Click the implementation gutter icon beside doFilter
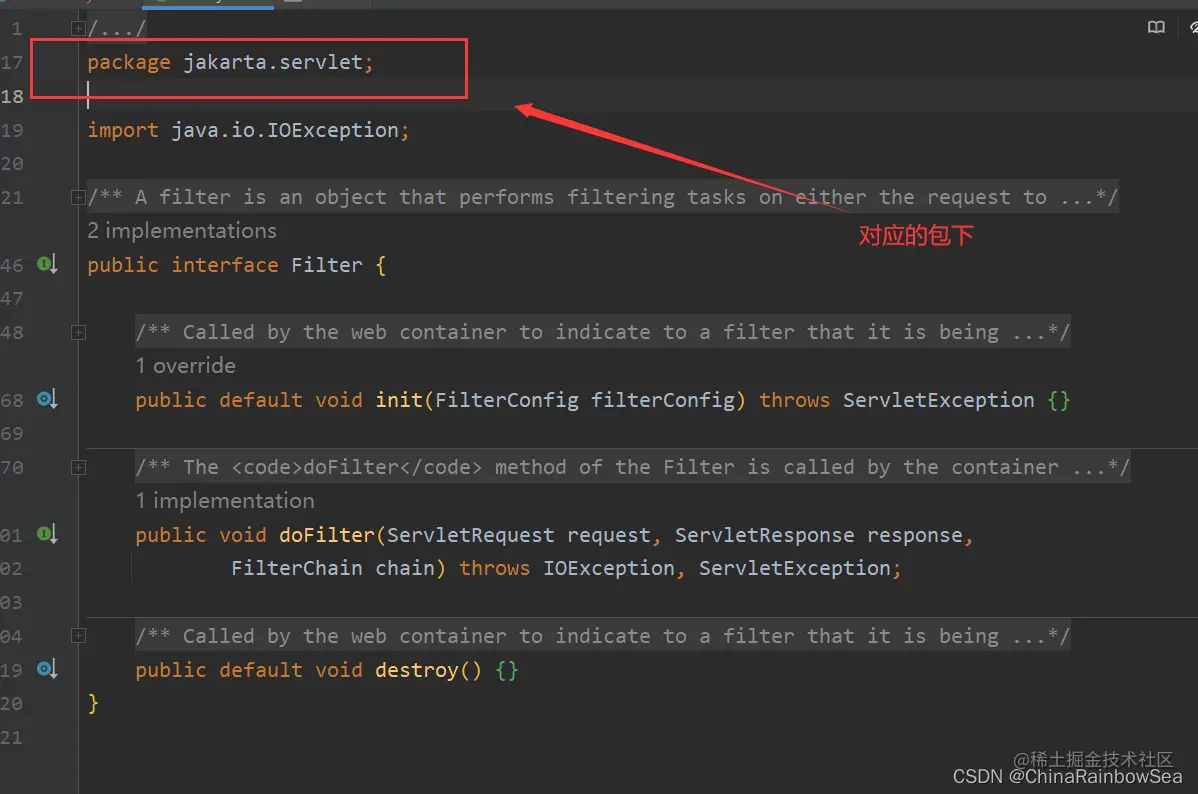Image resolution: width=1198 pixels, height=794 pixels. (47, 534)
